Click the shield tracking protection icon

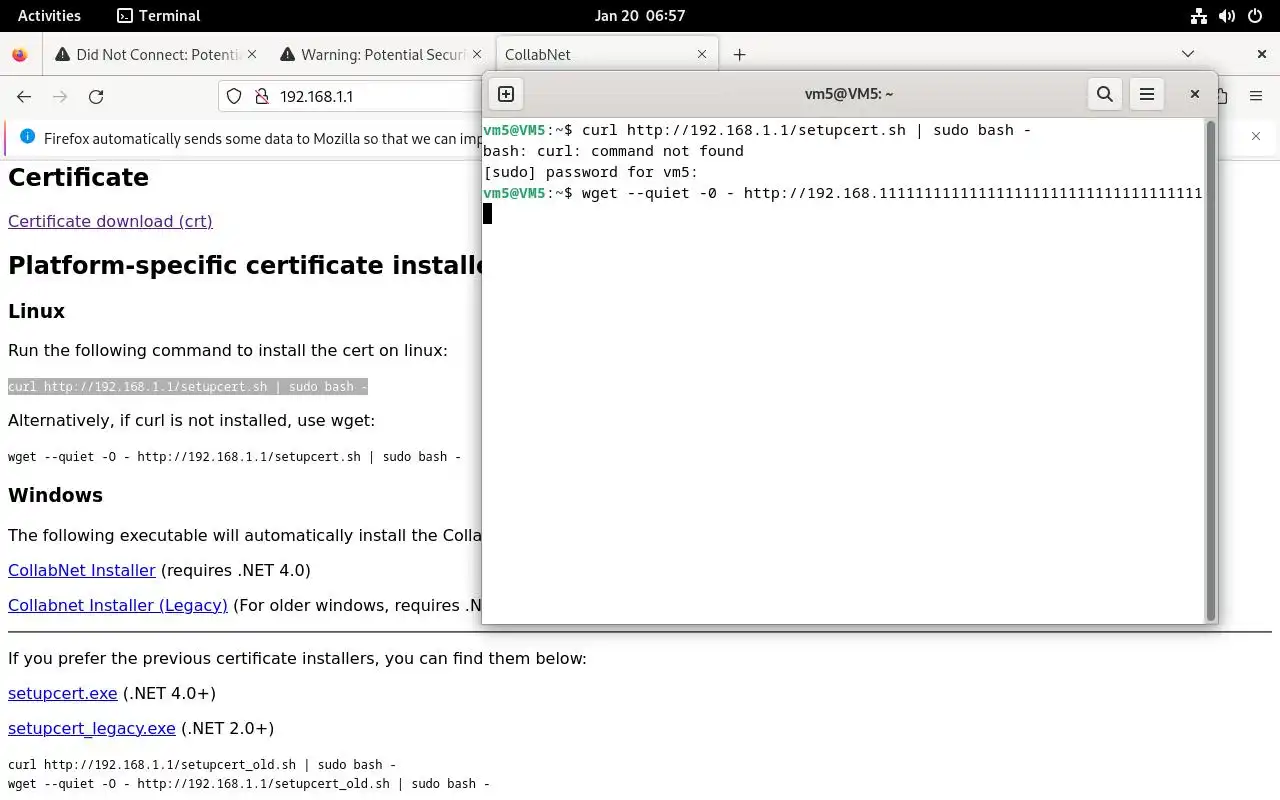tap(234, 96)
